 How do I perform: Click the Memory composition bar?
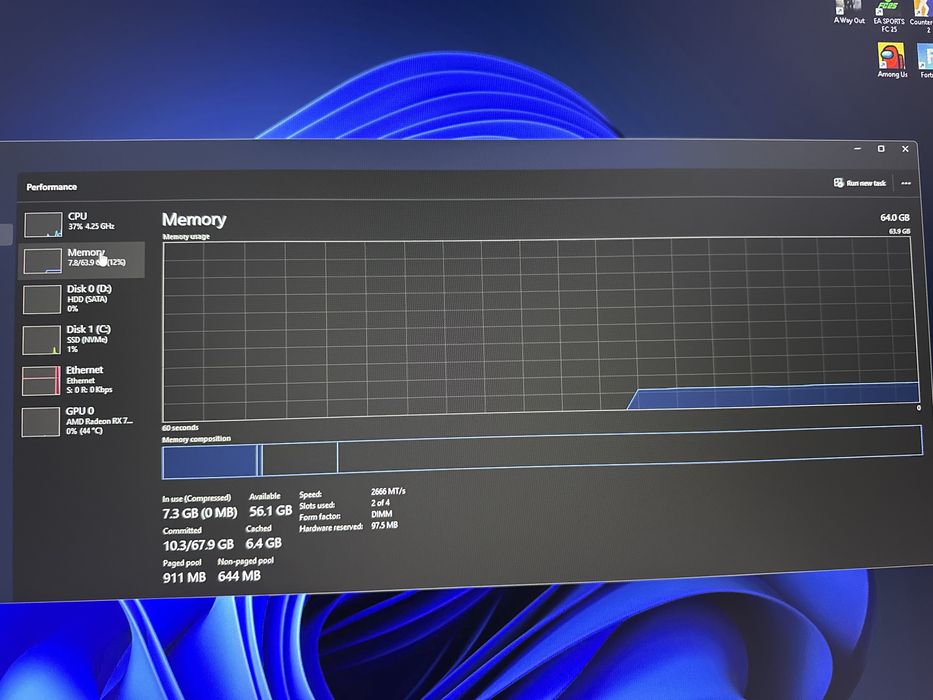[542, 452]
